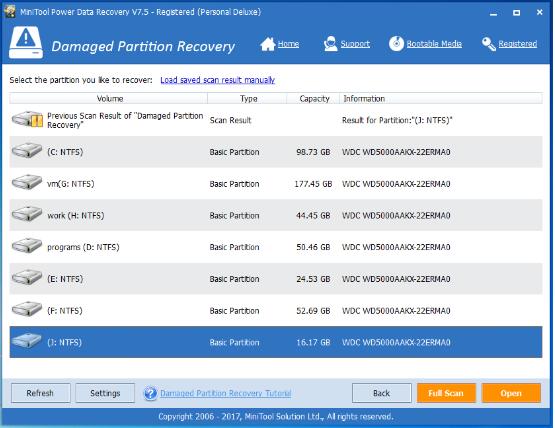Click the orange Open button
Screen dimensions: 555x428
click(511, 393)
